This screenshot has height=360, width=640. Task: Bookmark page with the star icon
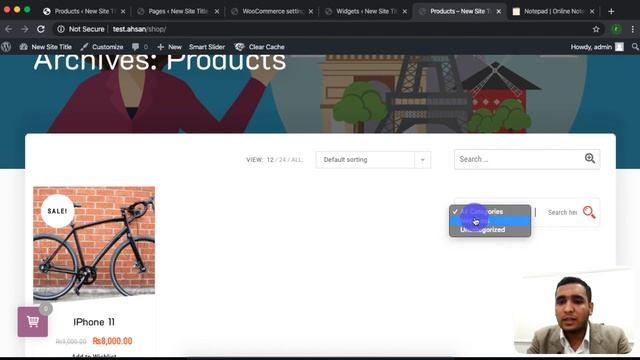596,29
